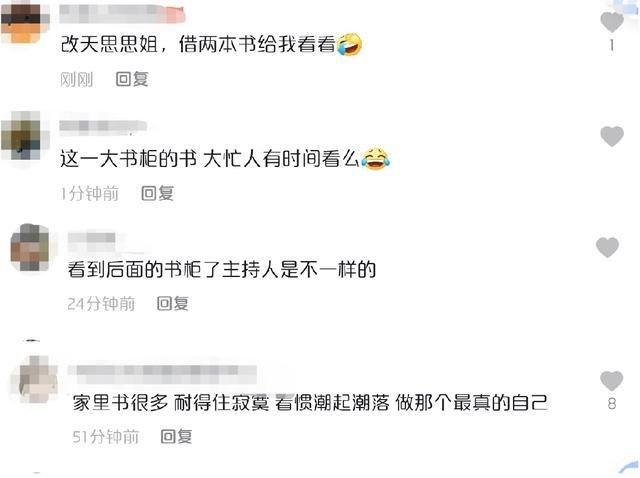Image resolution: width=640 pixels, height=478 pixels.
Task: Reply to the comment posted 1分钟前
Action: [x=157, y=193]
